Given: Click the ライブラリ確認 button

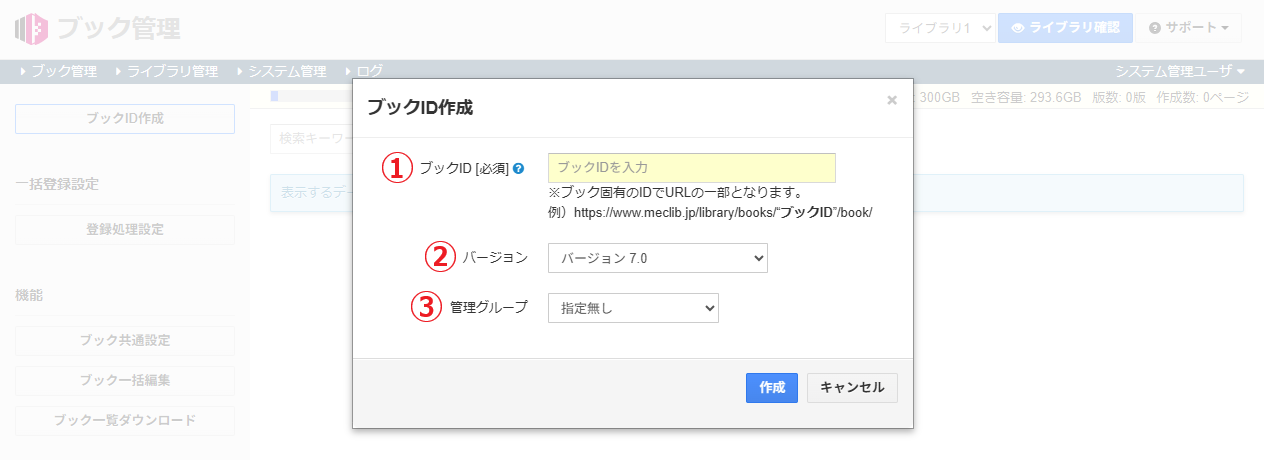Looking at the screenshot, I should click(x=1065, y=28).
